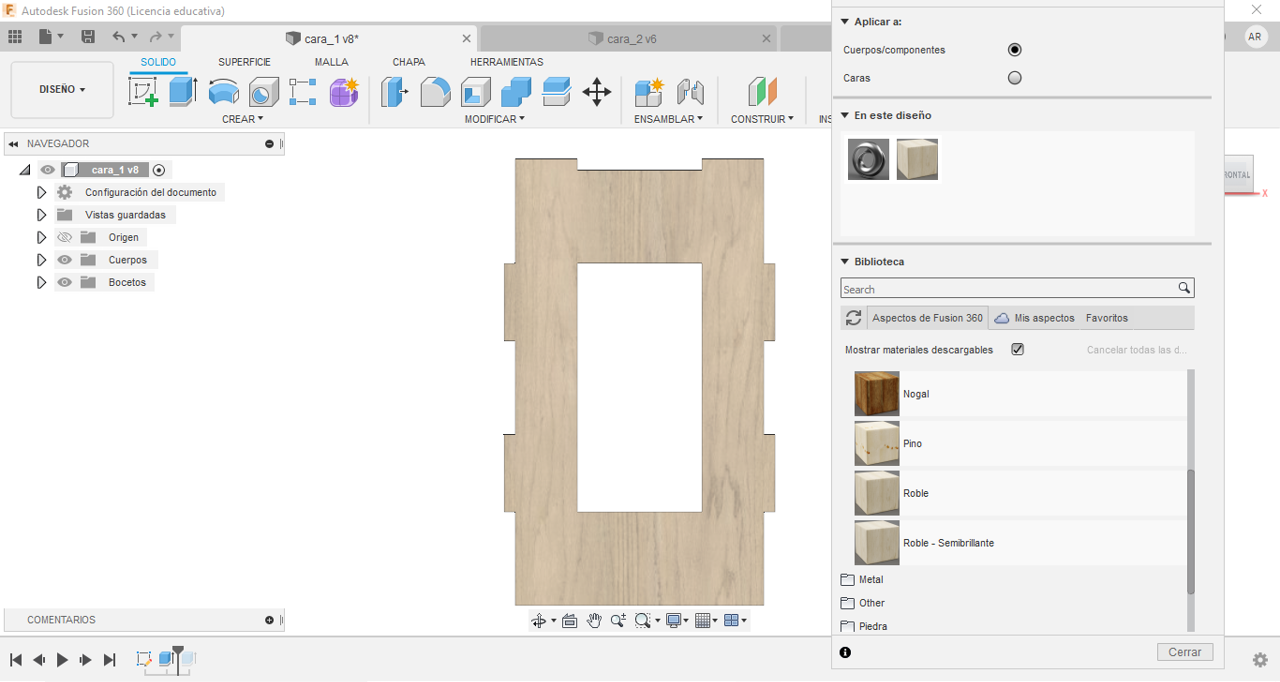Image resolution: width=1280 pixels, height=682 pixels.
Task: Open the DISEÑO workspace dropdown
Action: point(62,89)
